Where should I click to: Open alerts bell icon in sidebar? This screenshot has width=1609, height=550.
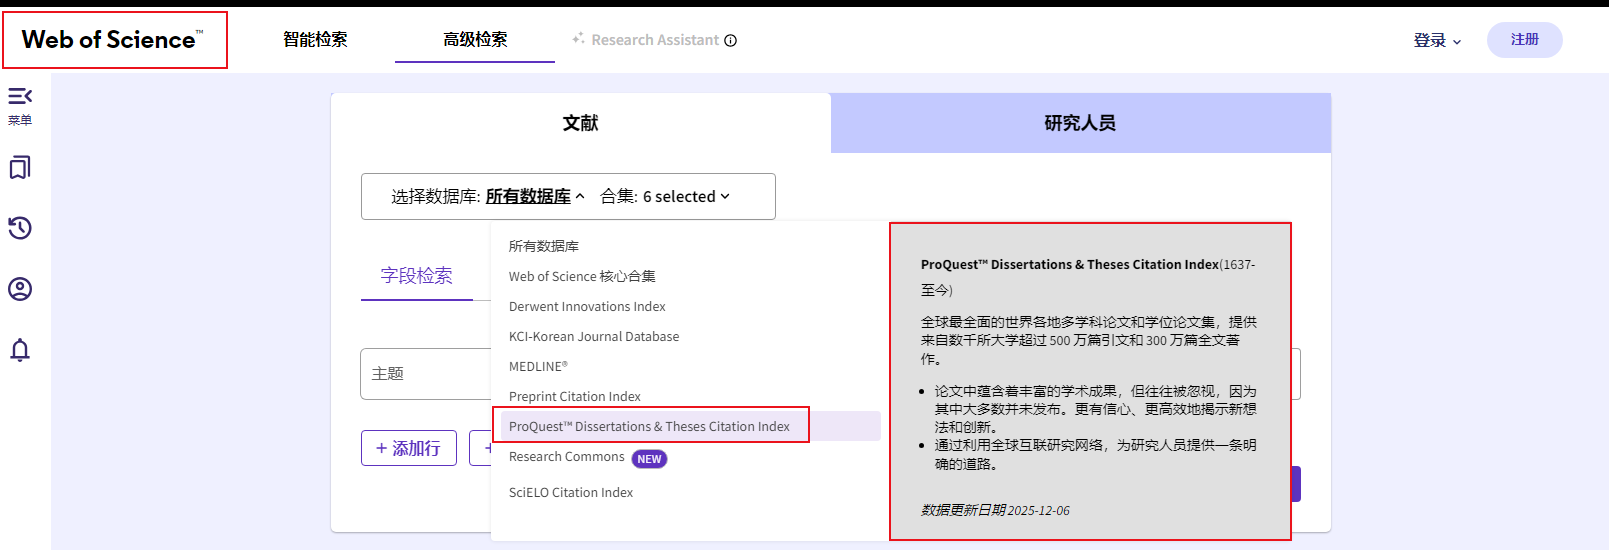pos(20,350)
